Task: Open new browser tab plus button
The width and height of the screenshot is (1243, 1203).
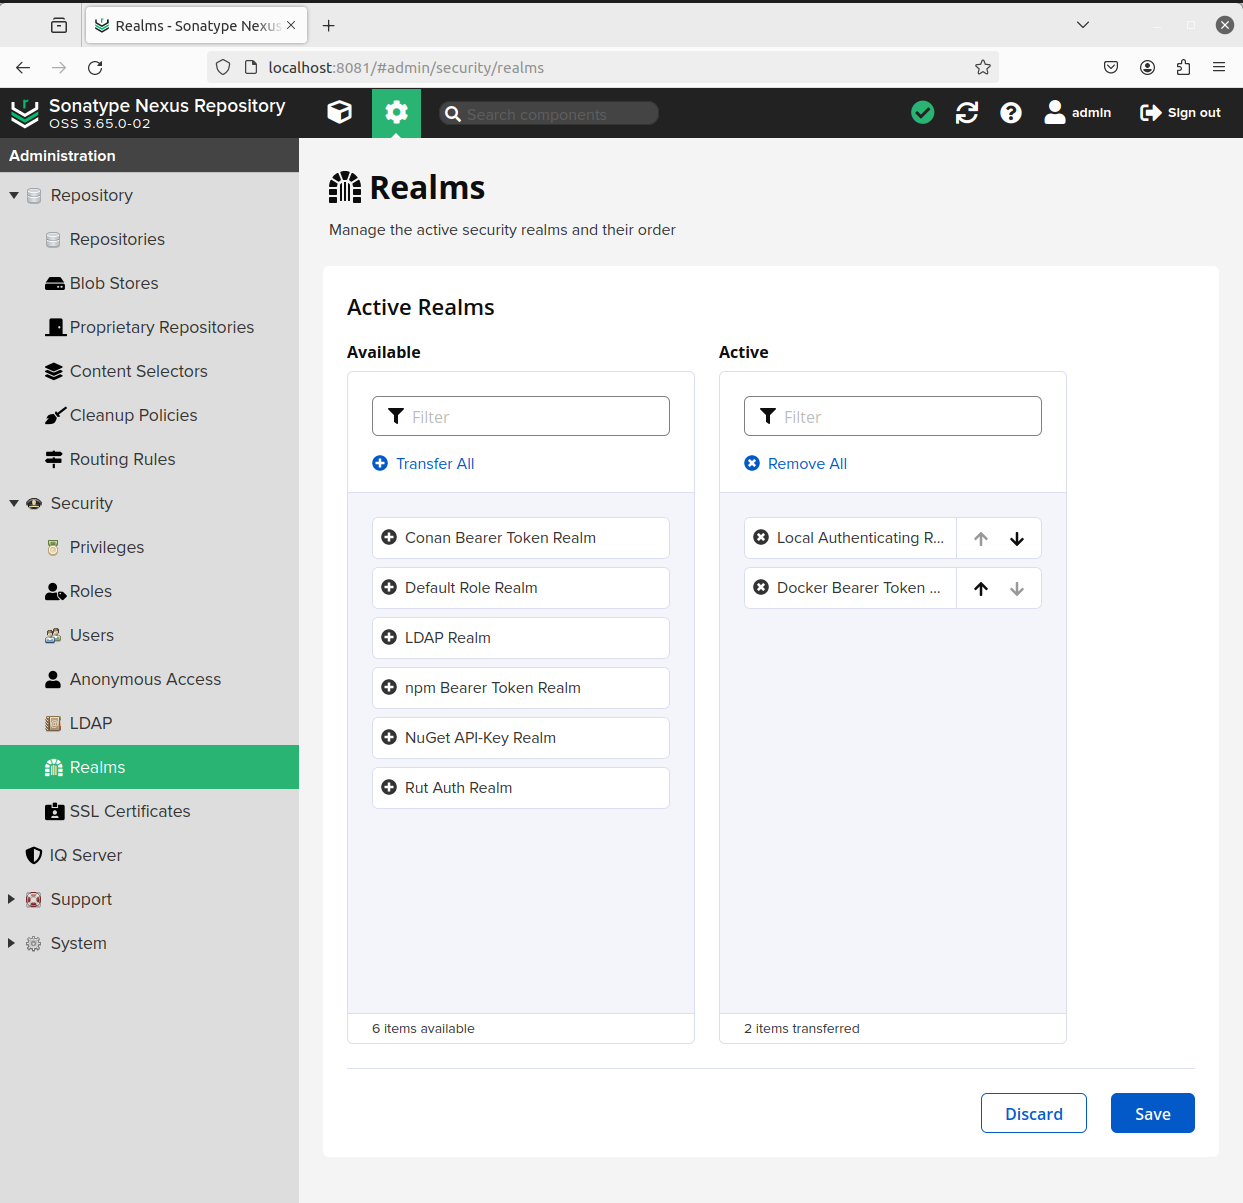Action: 329,26
